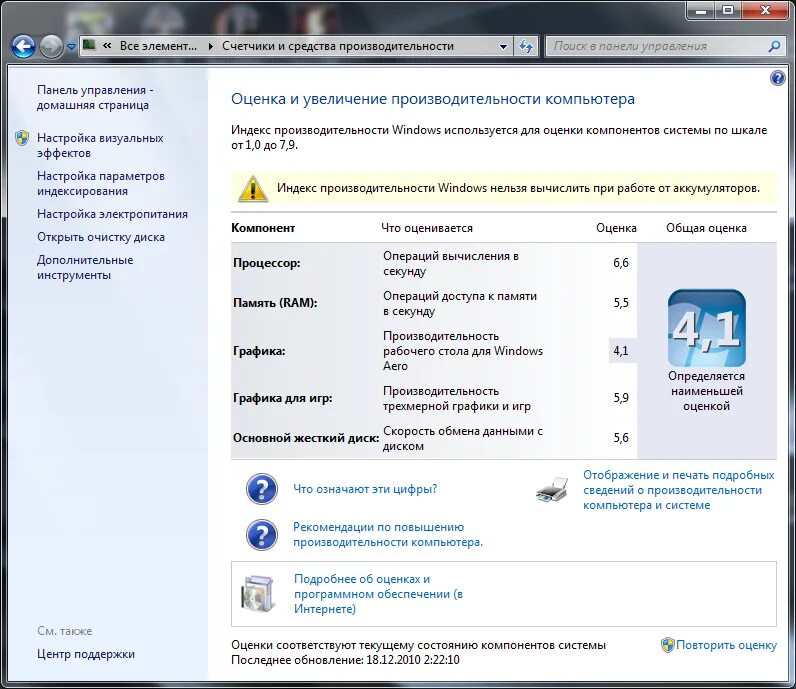Image resolution: width=796 pixels, height=689 pixels.
Task: Show hidden breadcrumb levels via double chevron
Action: point(107,46)
